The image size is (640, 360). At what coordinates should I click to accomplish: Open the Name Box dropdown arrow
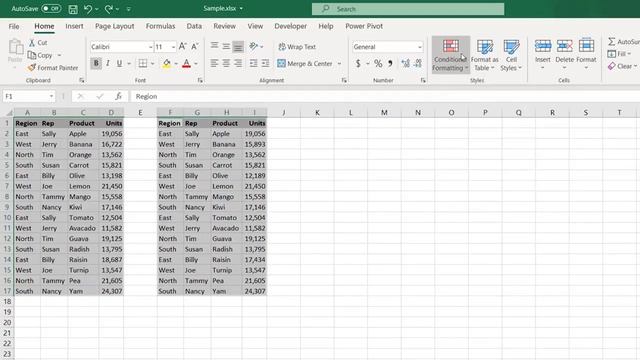click(x=51, y=96)
